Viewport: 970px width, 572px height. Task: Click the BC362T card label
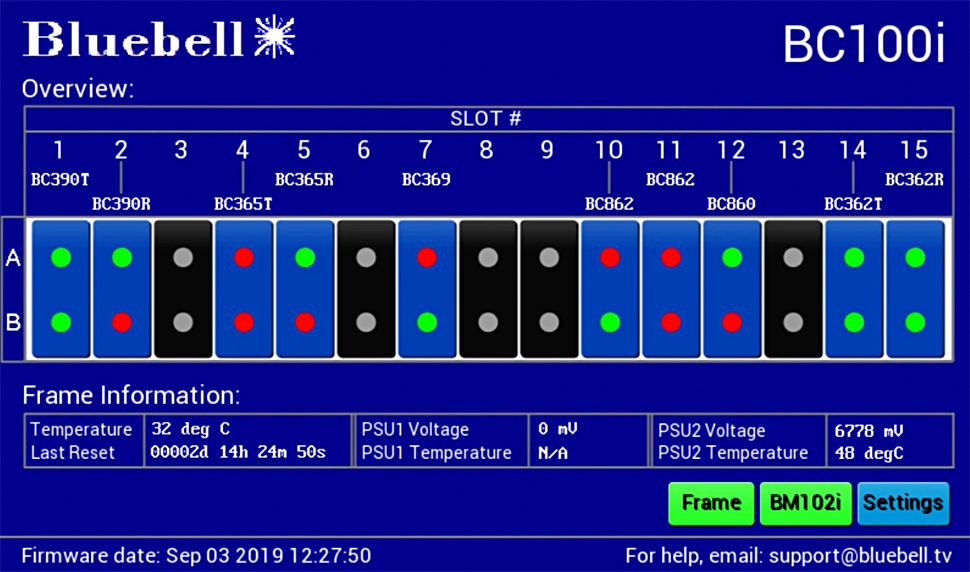[853, 204]
